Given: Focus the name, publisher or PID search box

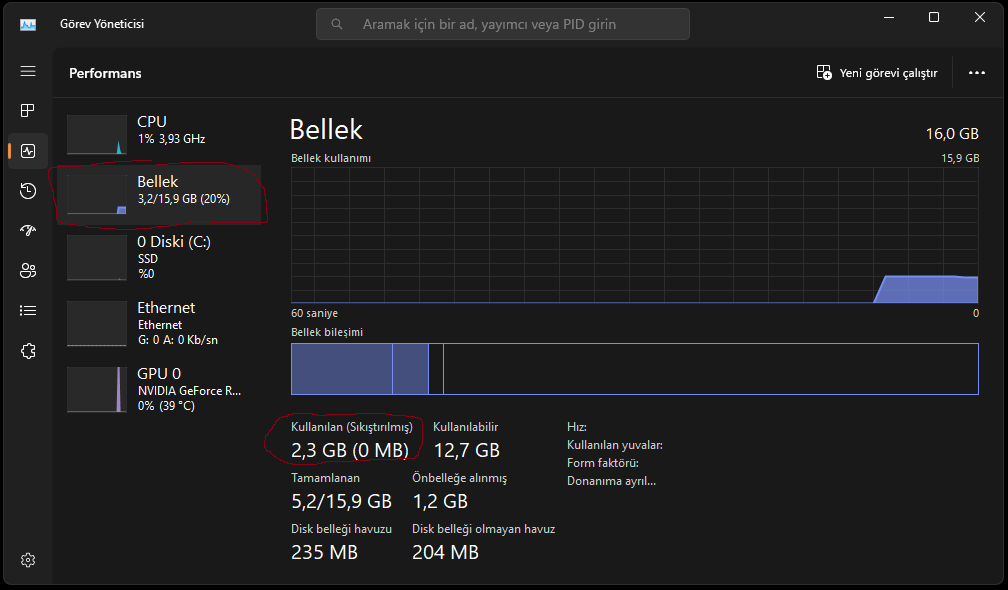Looking at the screenshot, I should 502,24.
